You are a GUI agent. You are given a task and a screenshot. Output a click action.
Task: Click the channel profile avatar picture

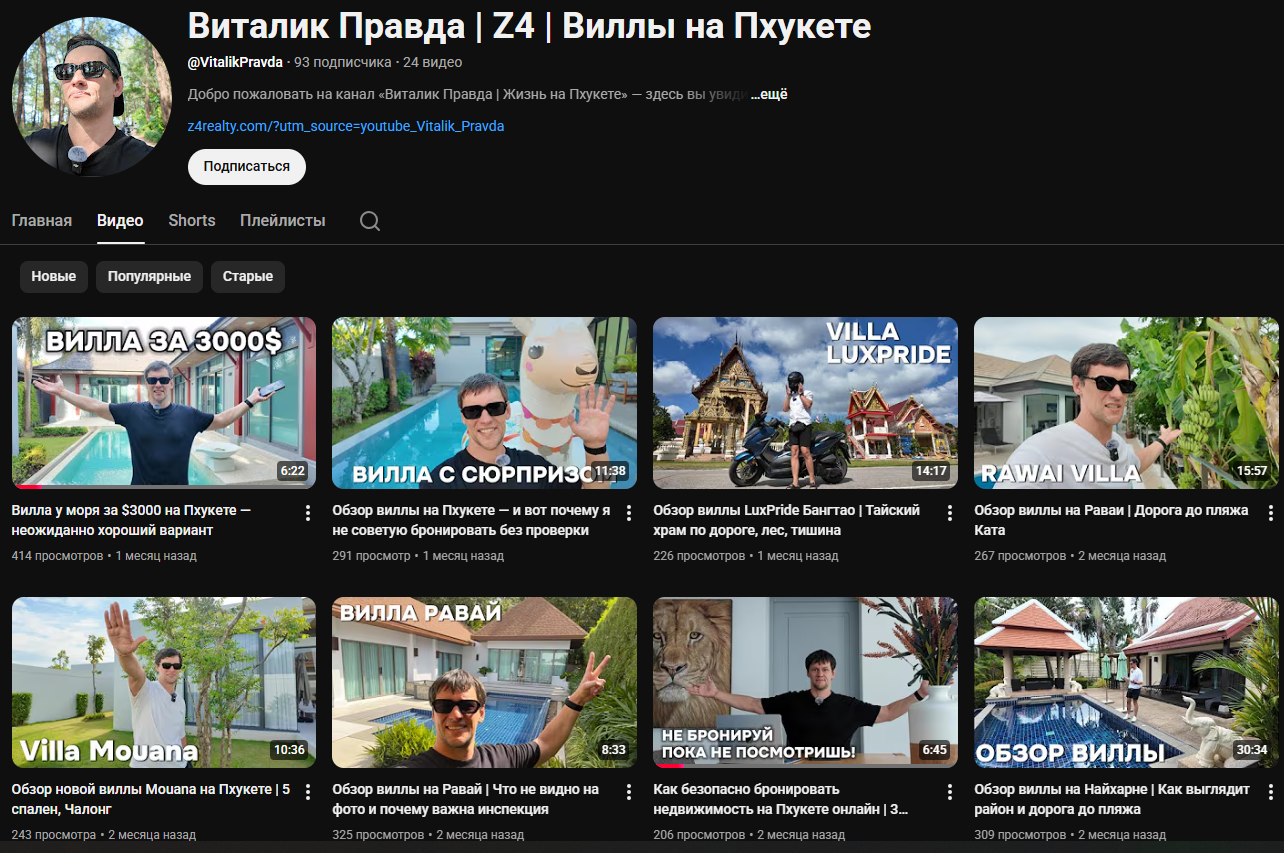(92, 96)
